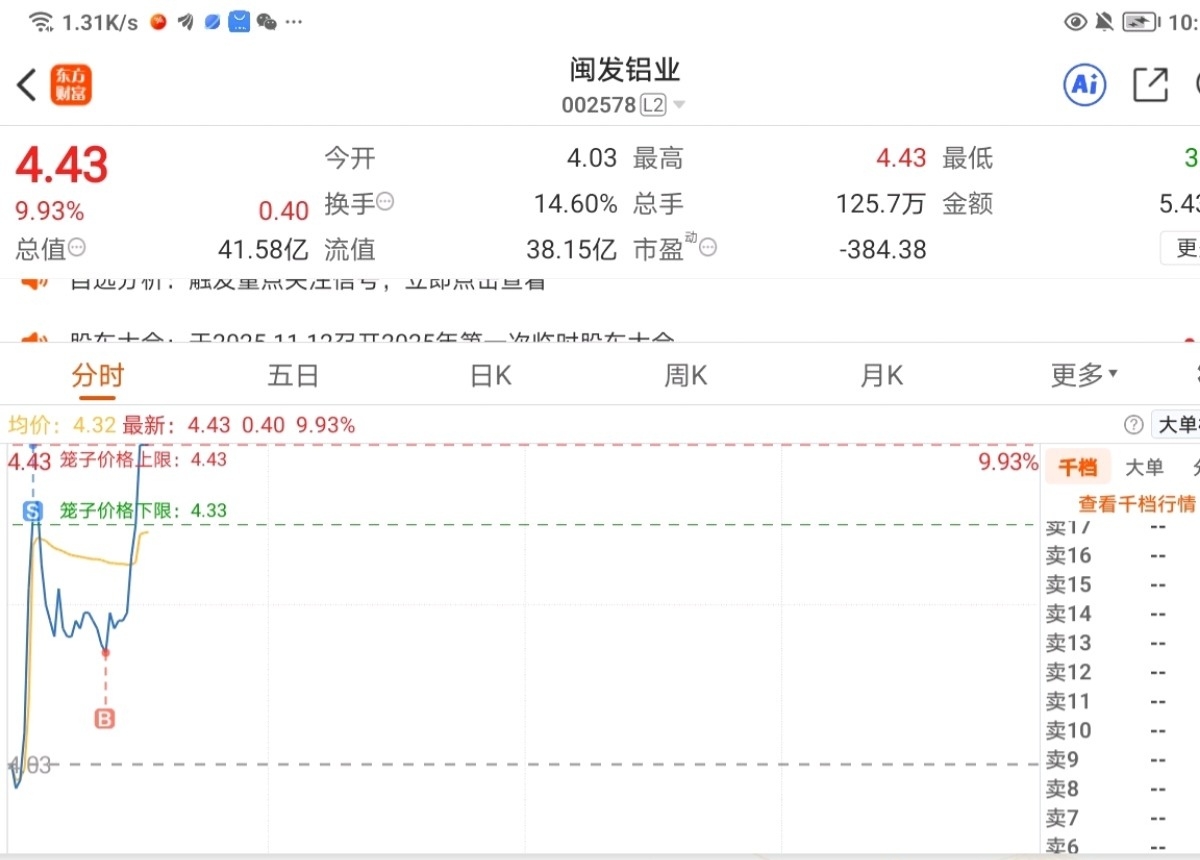Switch to the 日K tab
The width and height of the screenshot is (1200, 860).
(490, 375)
